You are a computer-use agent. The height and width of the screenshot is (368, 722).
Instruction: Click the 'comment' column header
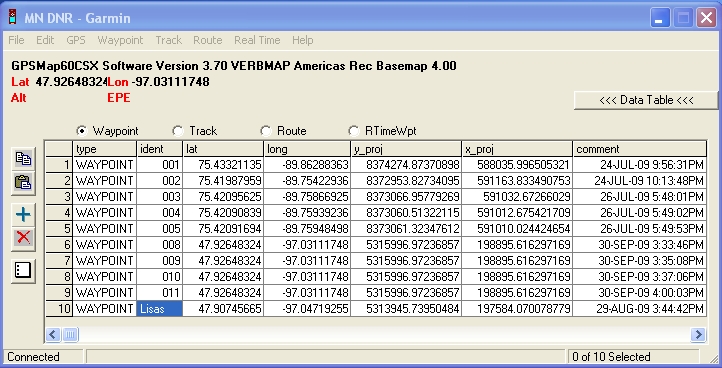coord(640,149)
